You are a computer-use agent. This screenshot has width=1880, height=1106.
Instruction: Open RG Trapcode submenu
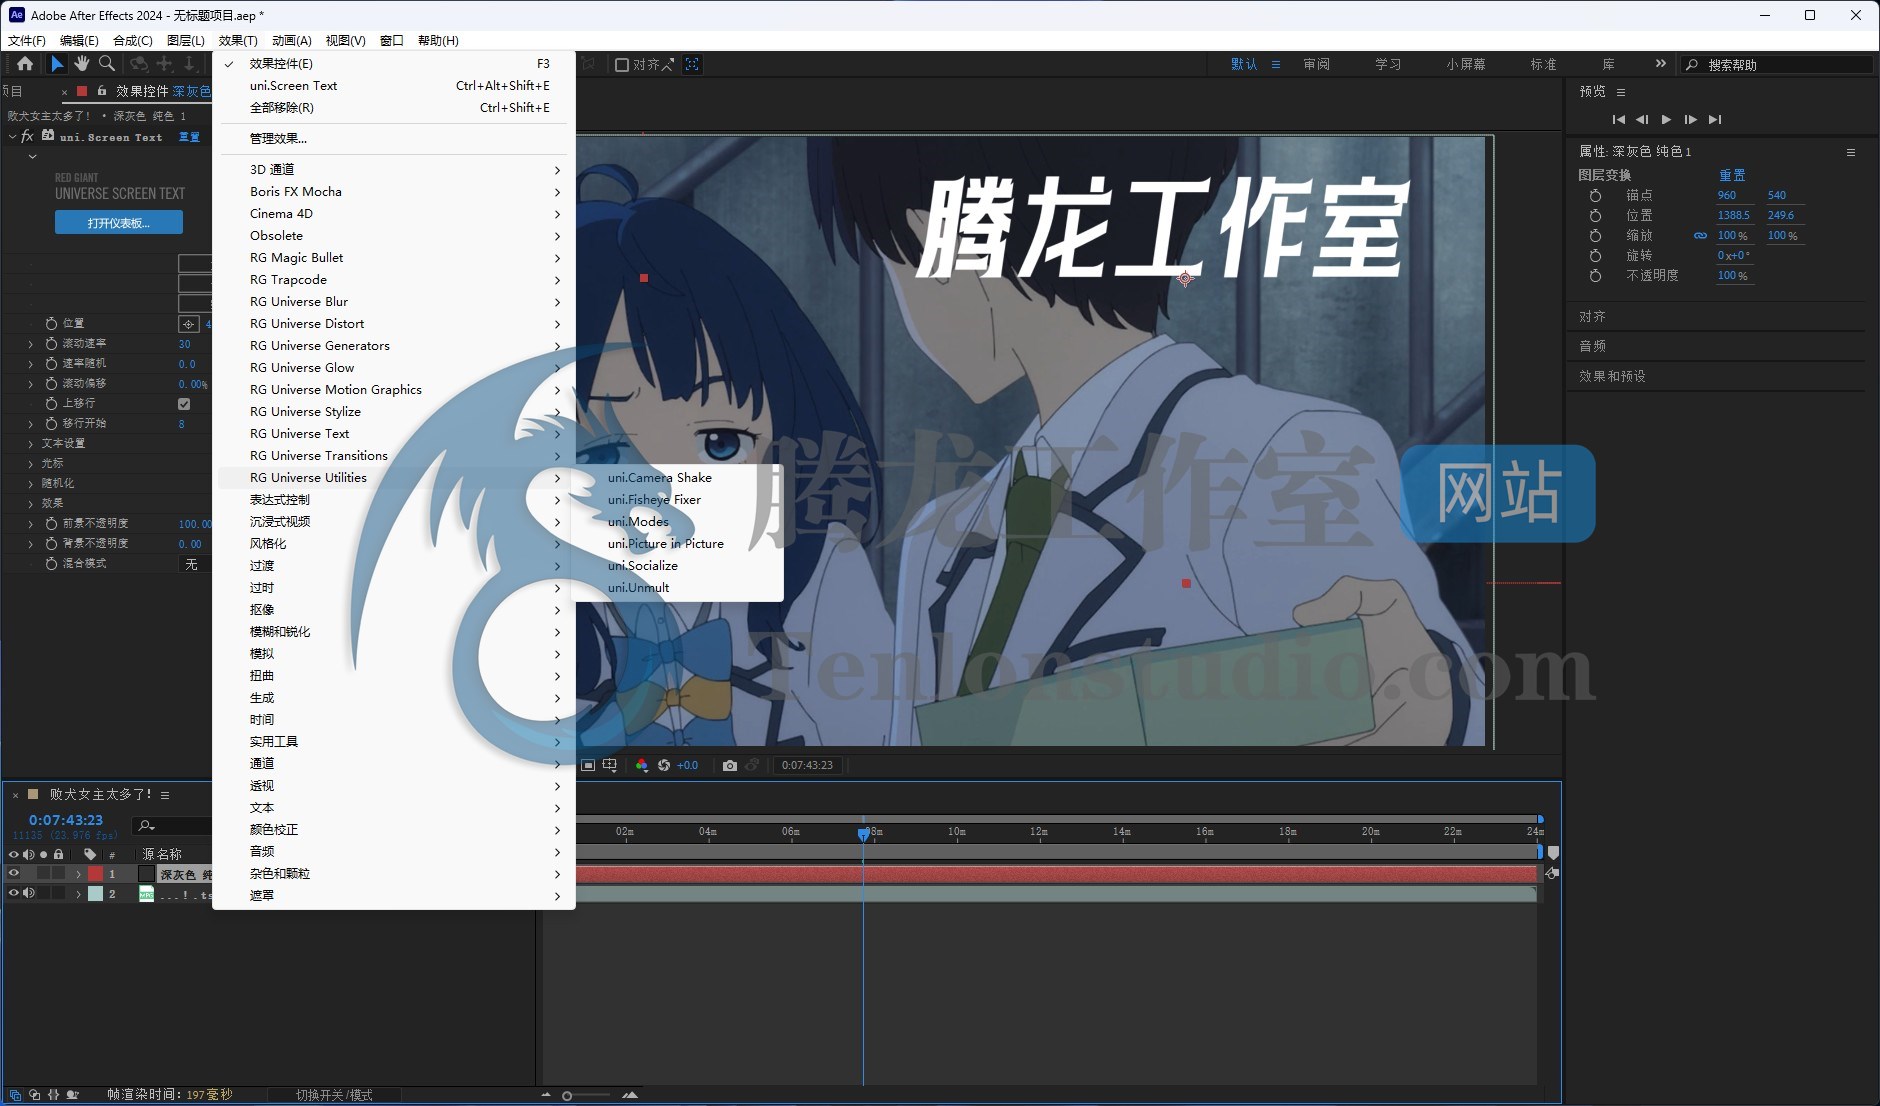(394, 280)
